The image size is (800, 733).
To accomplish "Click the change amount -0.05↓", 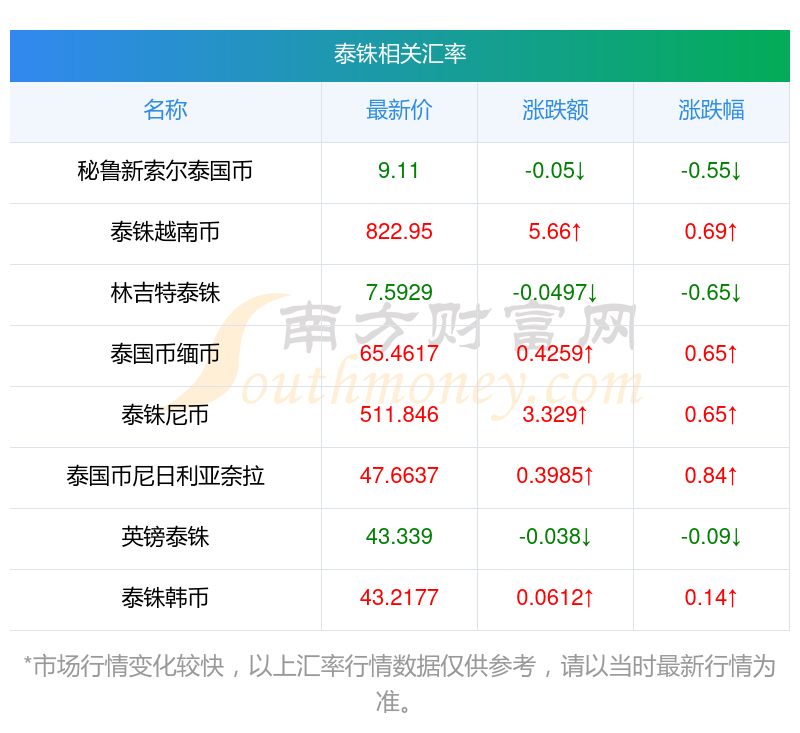I will point(555,170).
